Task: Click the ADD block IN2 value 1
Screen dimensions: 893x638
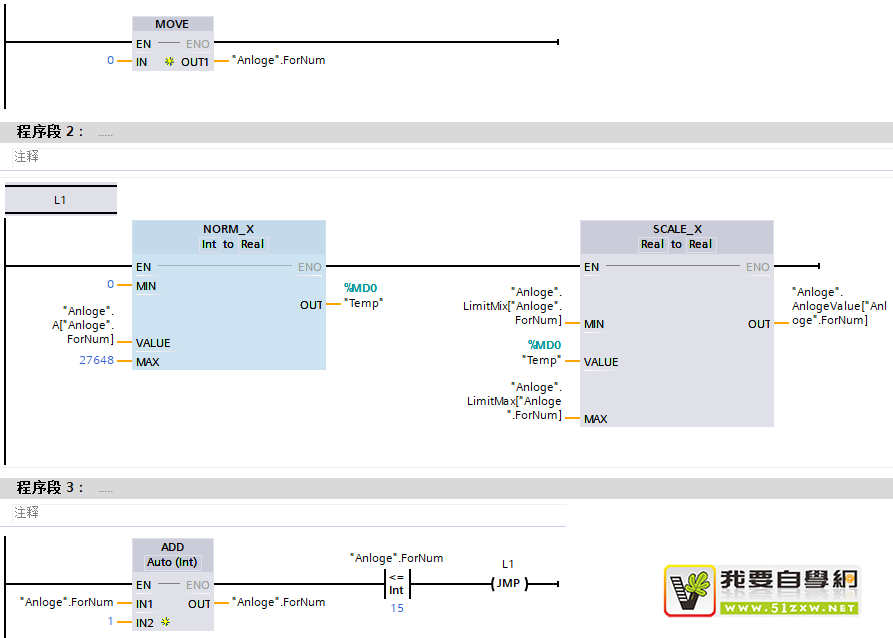Action: 111,621
